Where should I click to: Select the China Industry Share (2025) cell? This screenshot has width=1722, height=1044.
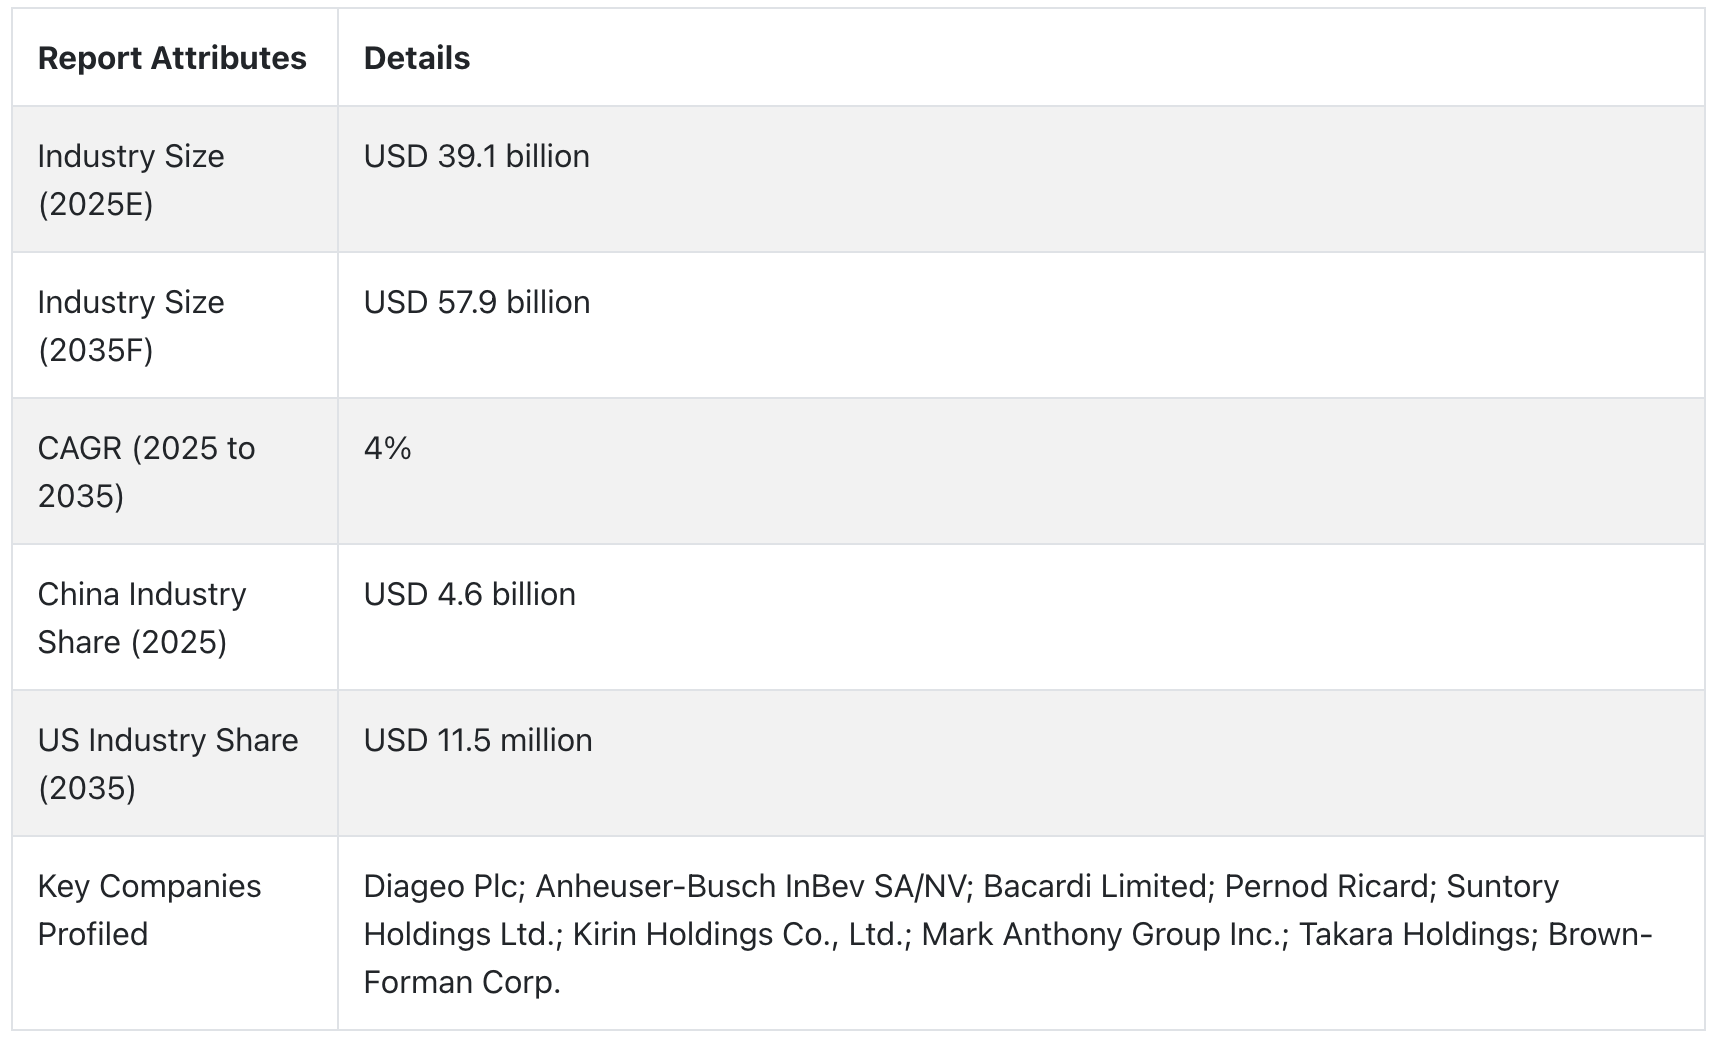coord(174,618)
